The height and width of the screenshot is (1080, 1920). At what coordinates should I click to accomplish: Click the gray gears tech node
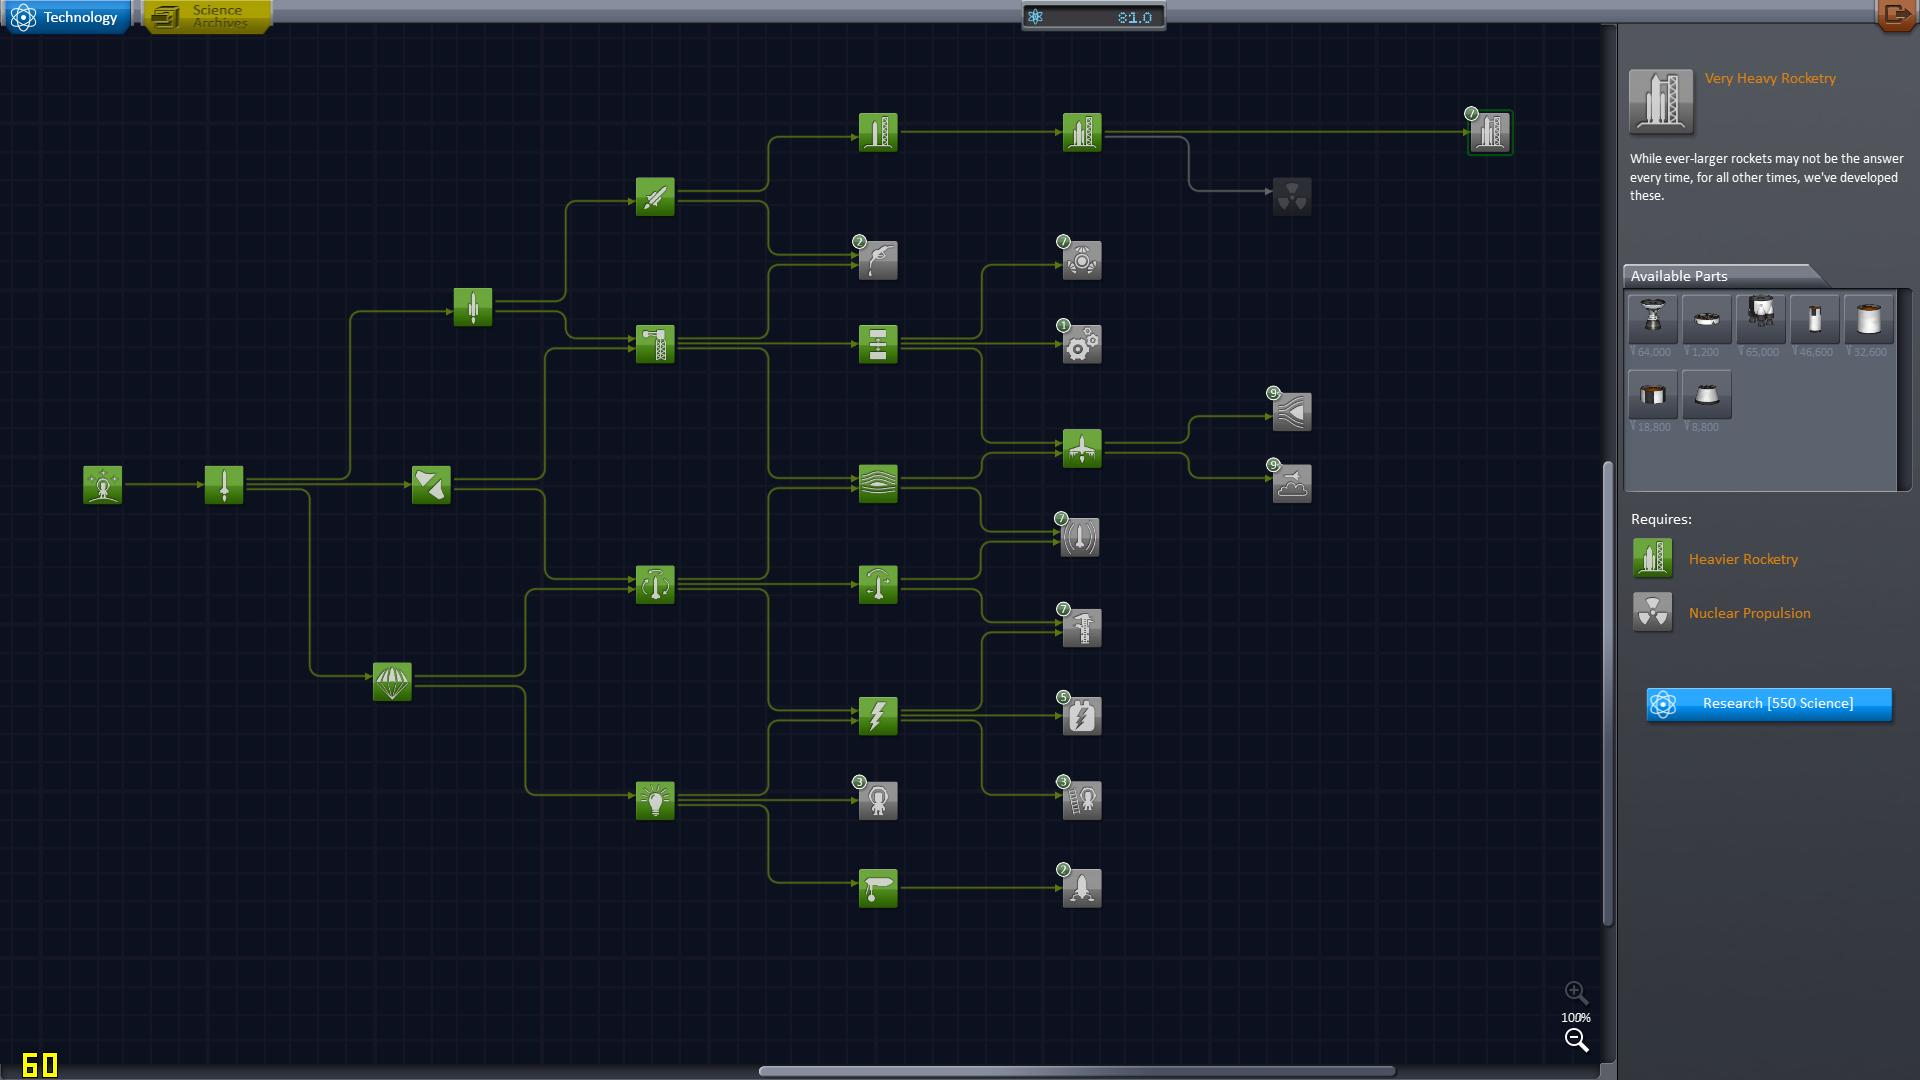point(1081,345)
